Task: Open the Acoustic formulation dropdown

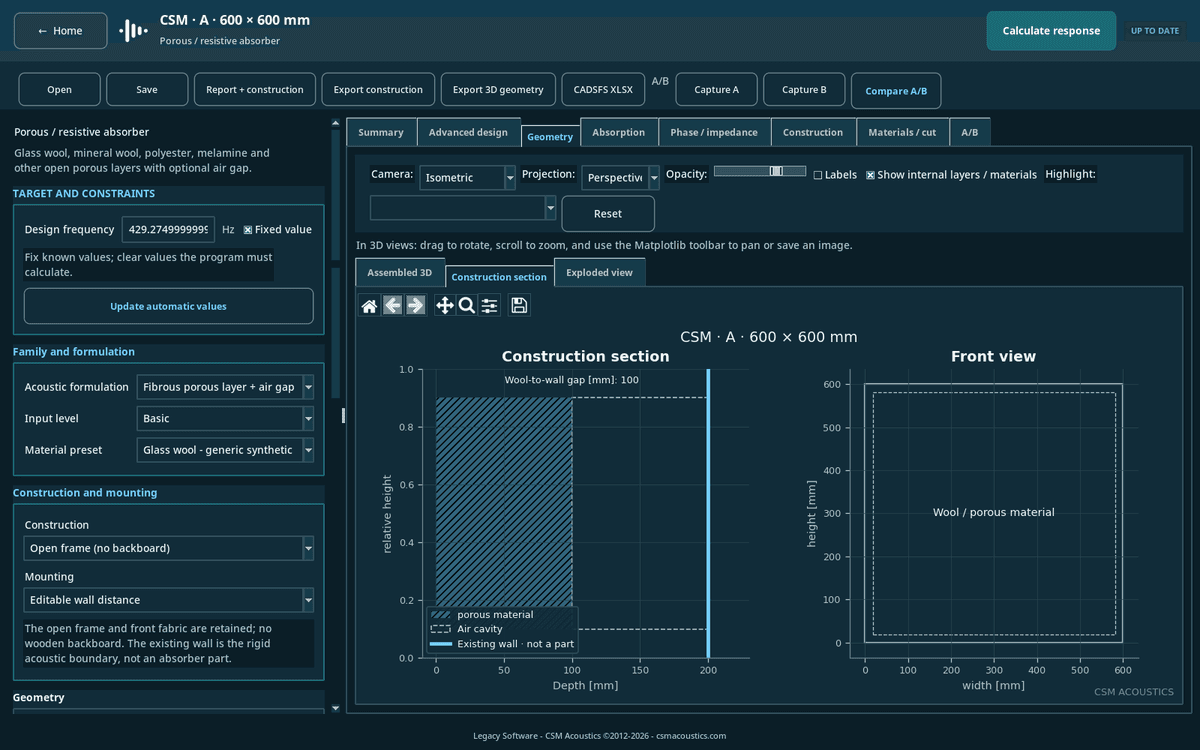Action: (x=225, y=387)
